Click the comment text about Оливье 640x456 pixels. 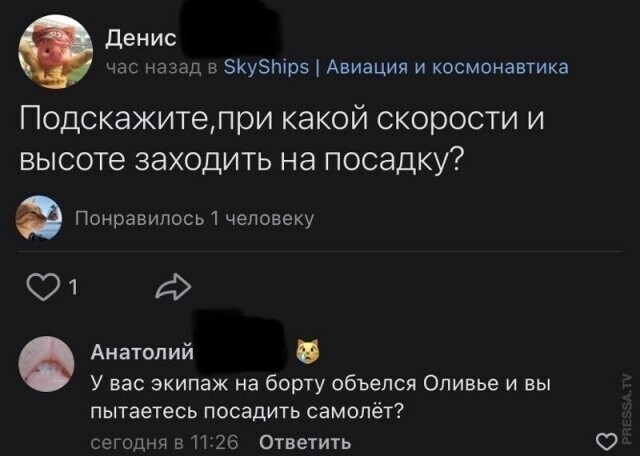tap(320, 396)
